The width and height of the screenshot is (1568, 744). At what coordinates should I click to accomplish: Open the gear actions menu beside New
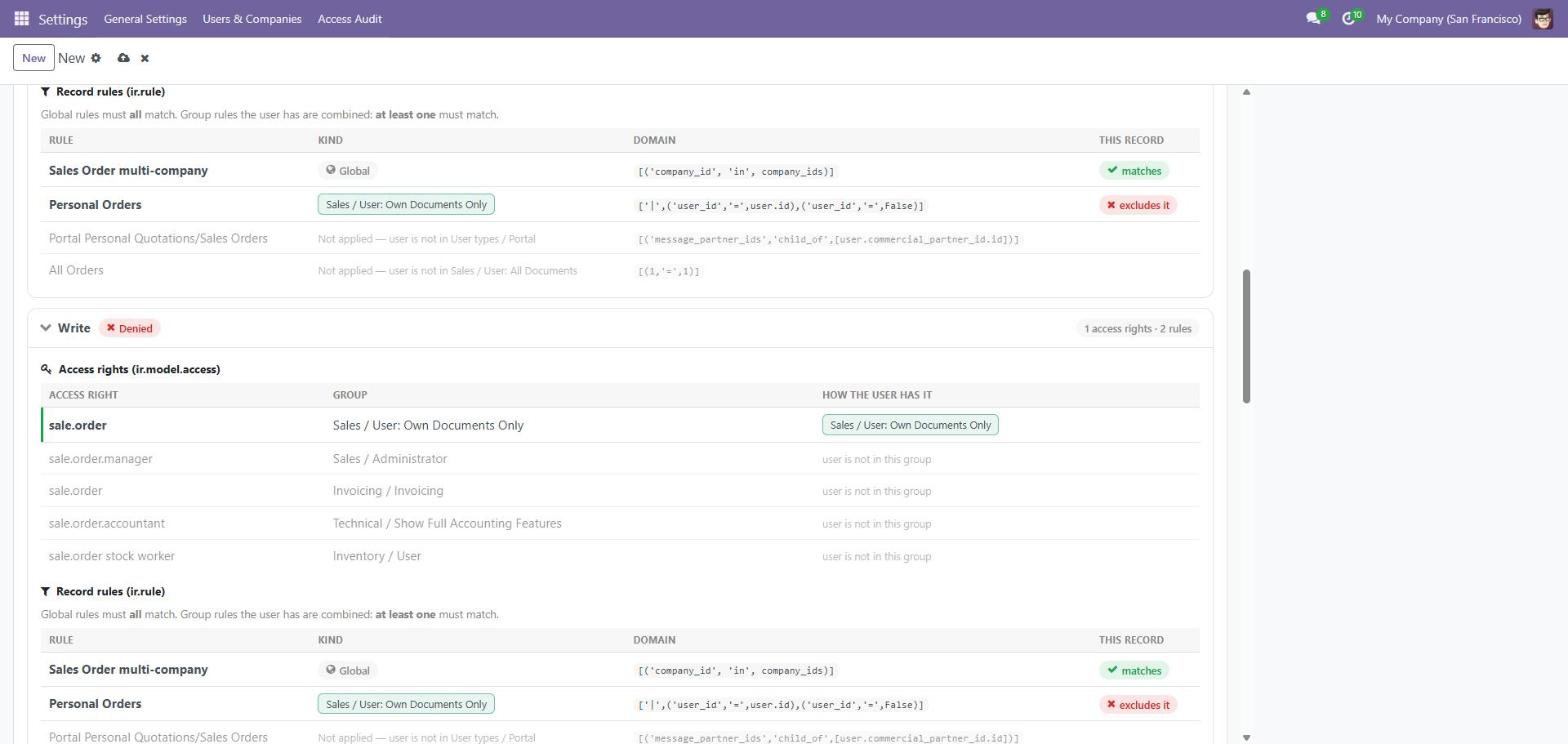(96, 58)
